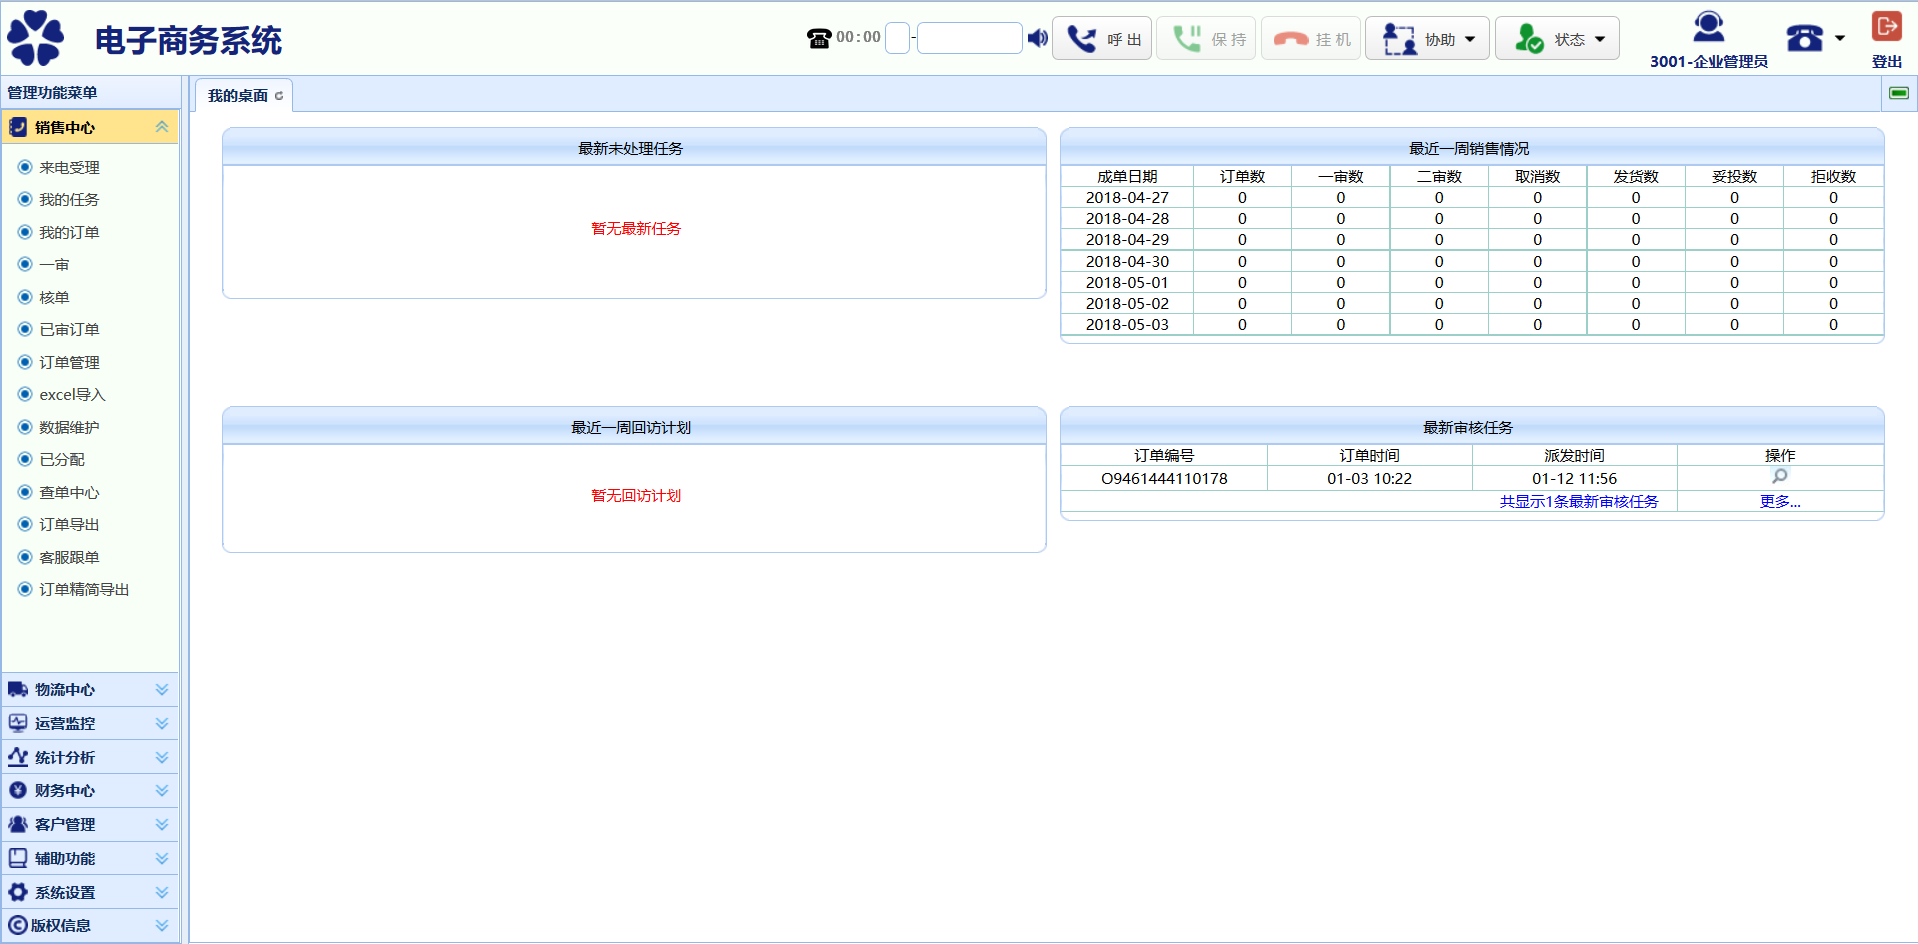Click the 客户管理 people icon

(x=18, y=824)
